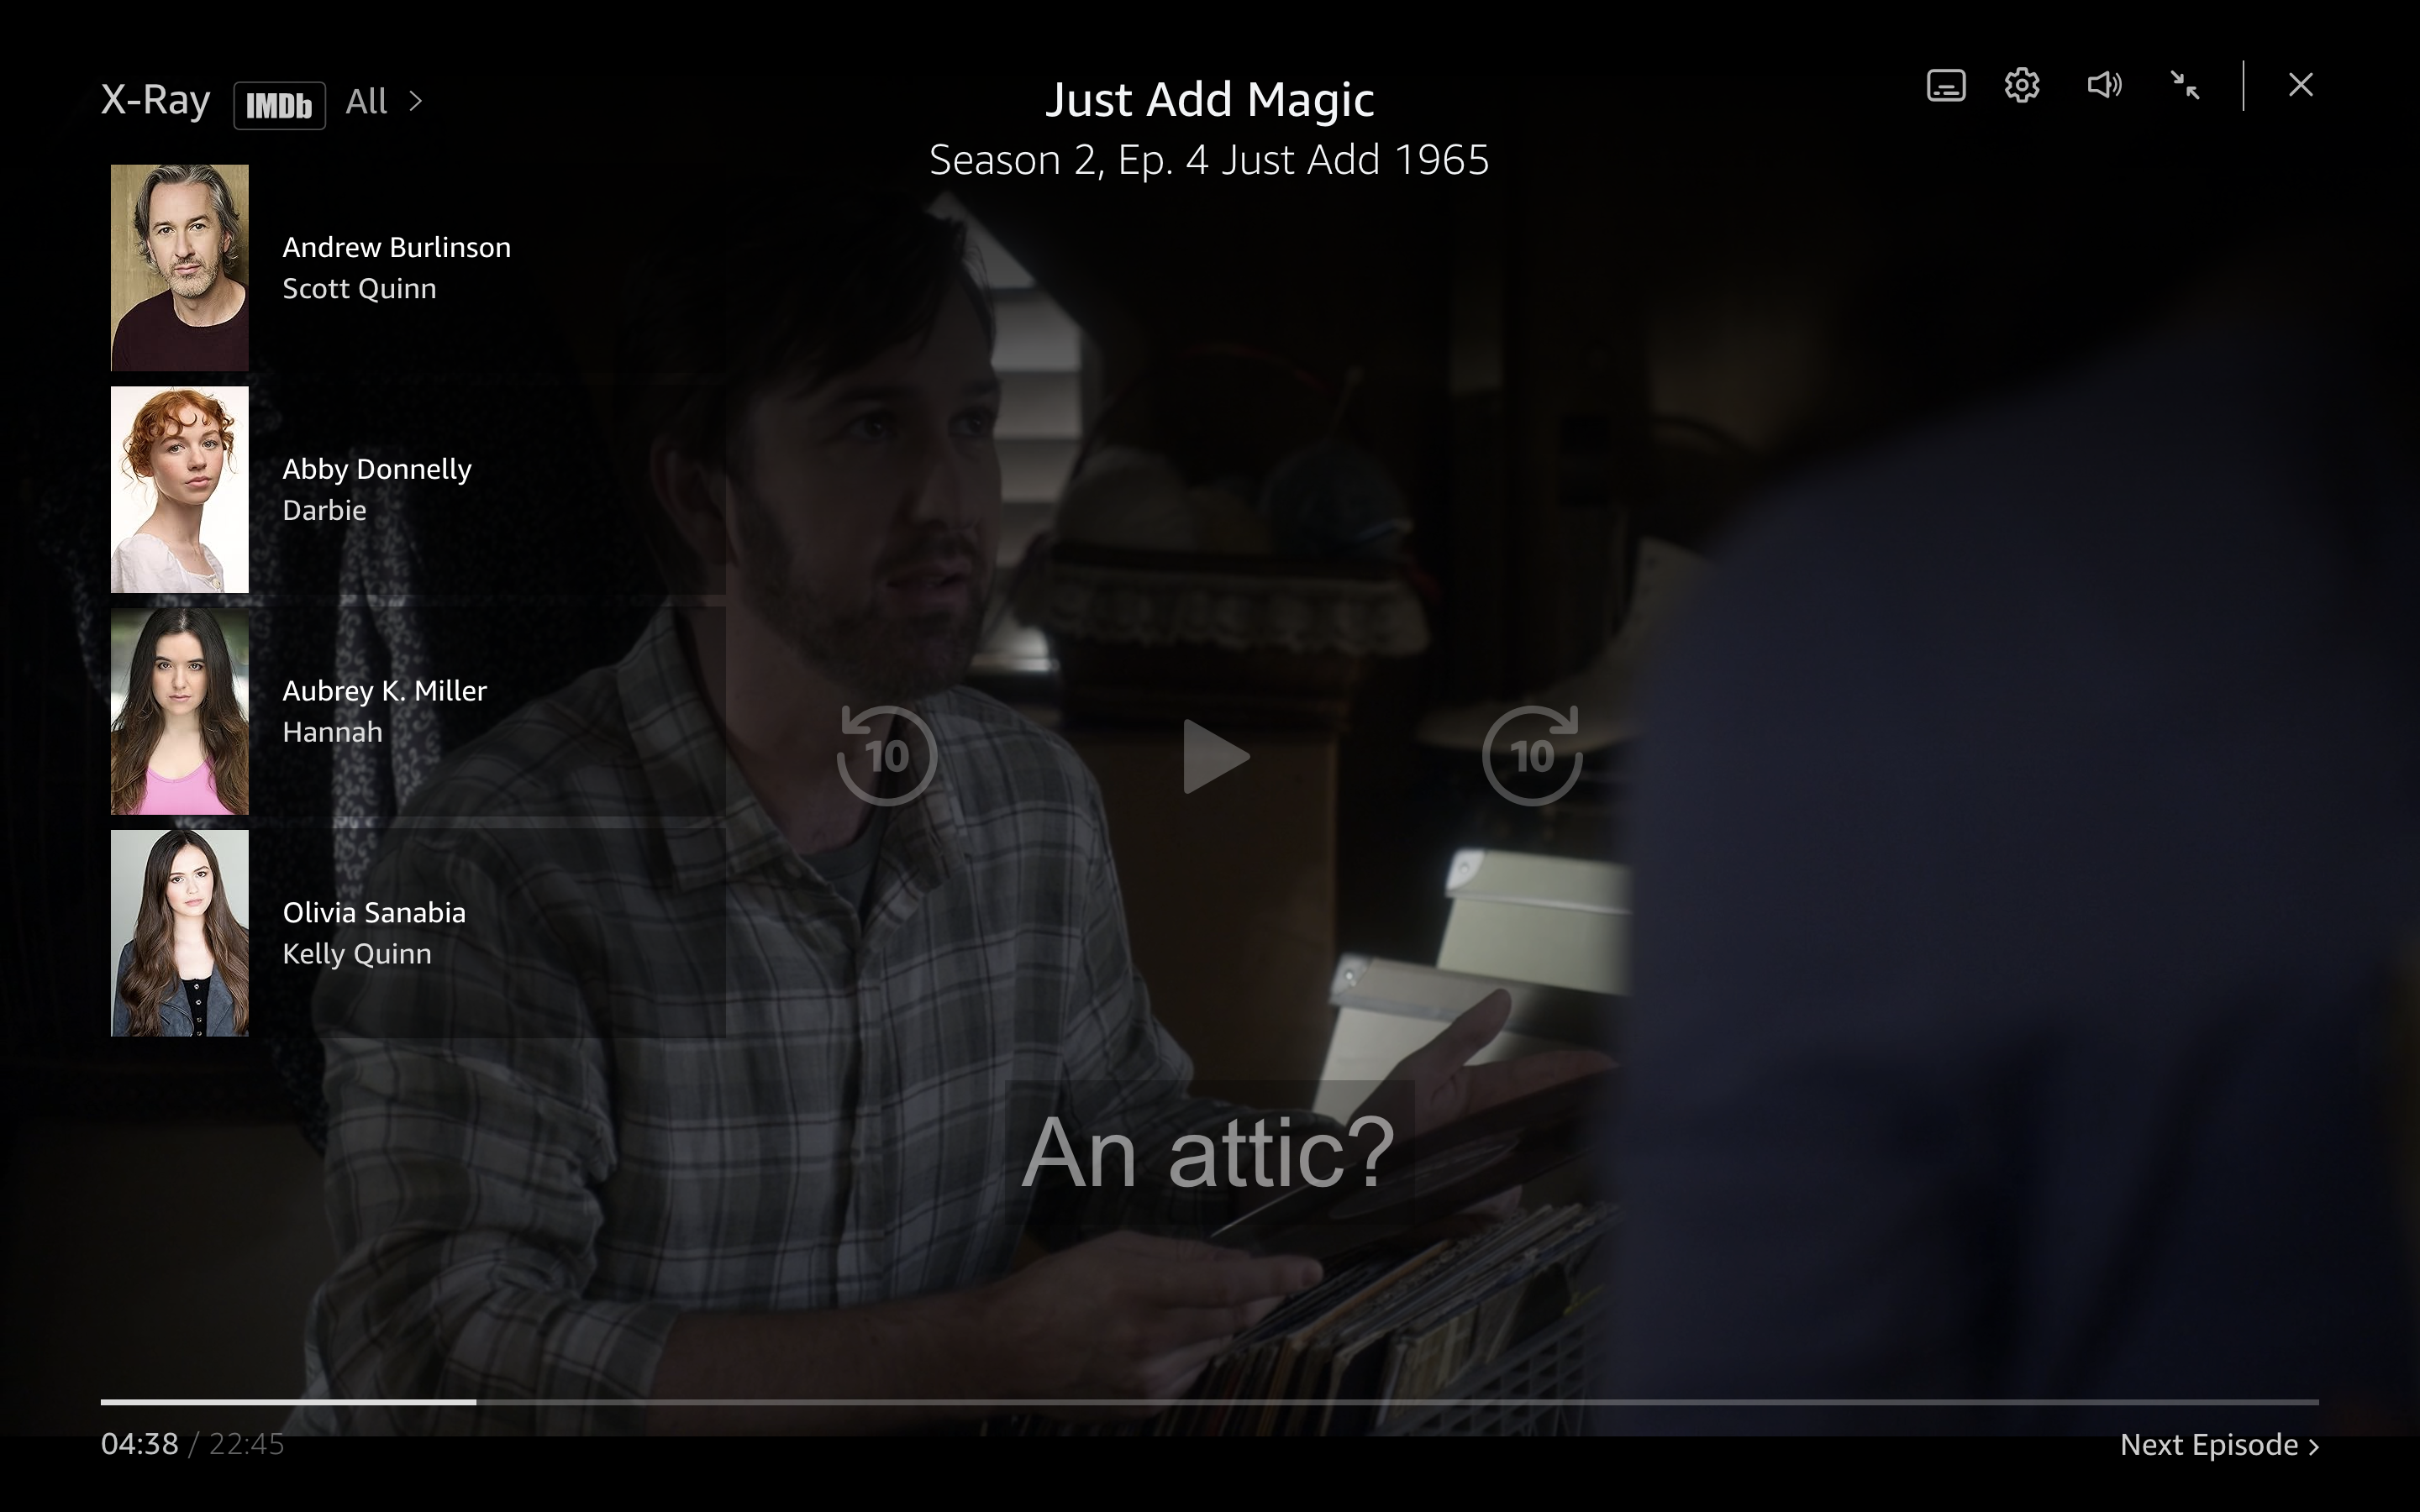Expand X-Ray with the All chevron
The width and height of the screenshot is (2420, 1512).
pos(416,101)
